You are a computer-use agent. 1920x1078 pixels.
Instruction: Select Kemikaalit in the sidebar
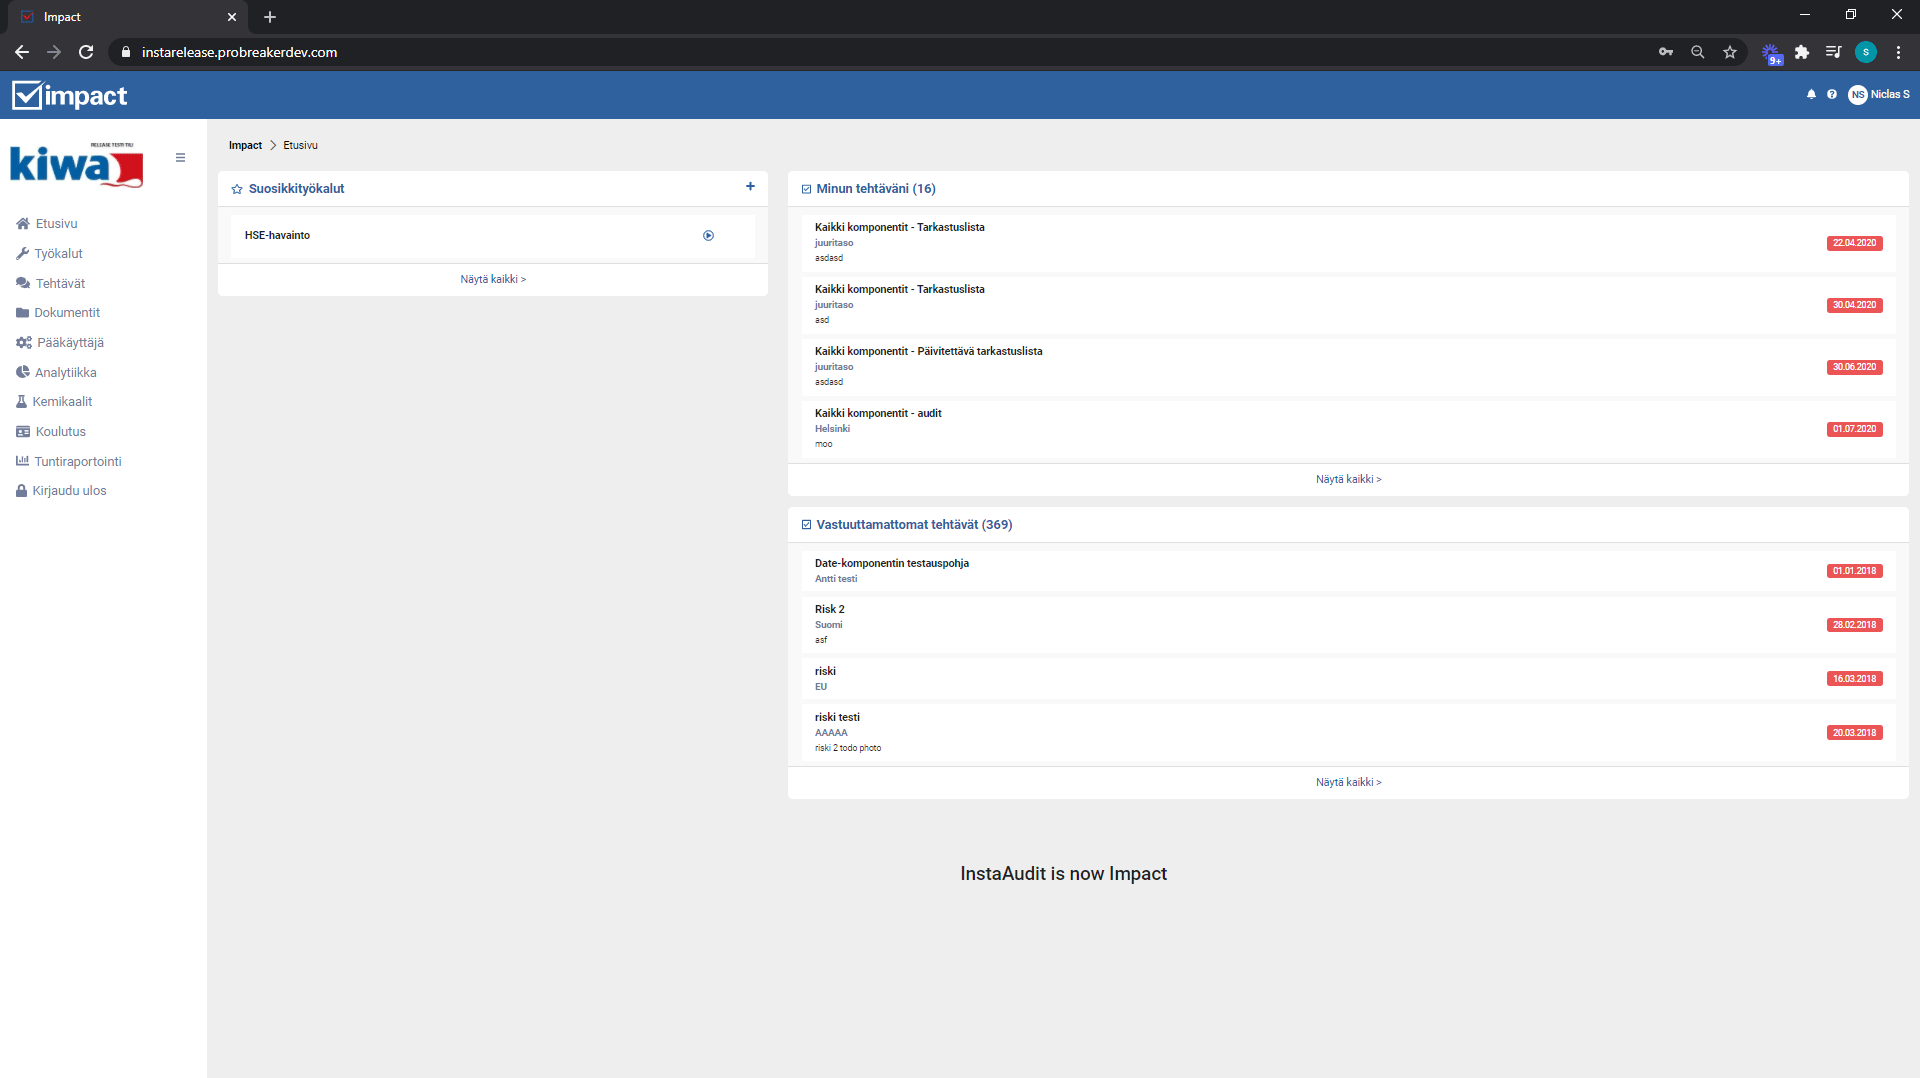(x=62, y=402)
